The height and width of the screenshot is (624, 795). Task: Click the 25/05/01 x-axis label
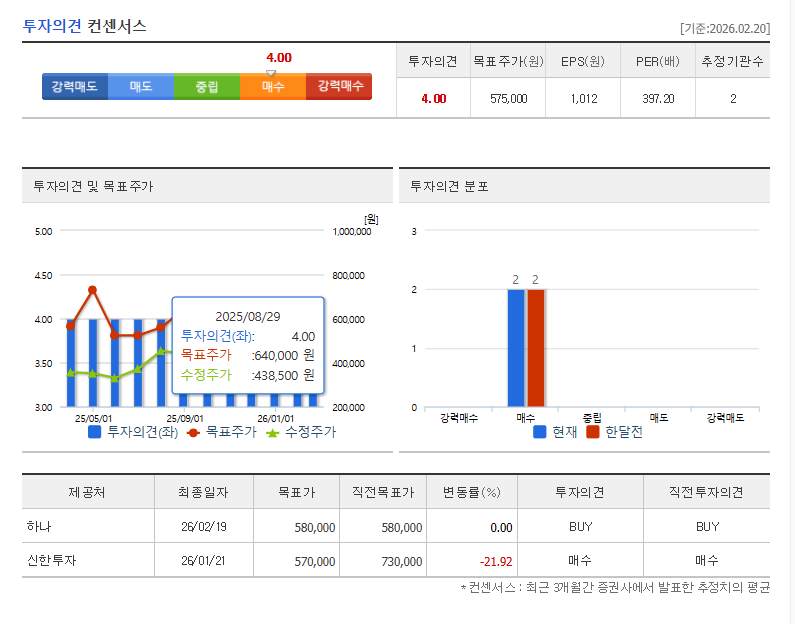[x=93, y=419]
